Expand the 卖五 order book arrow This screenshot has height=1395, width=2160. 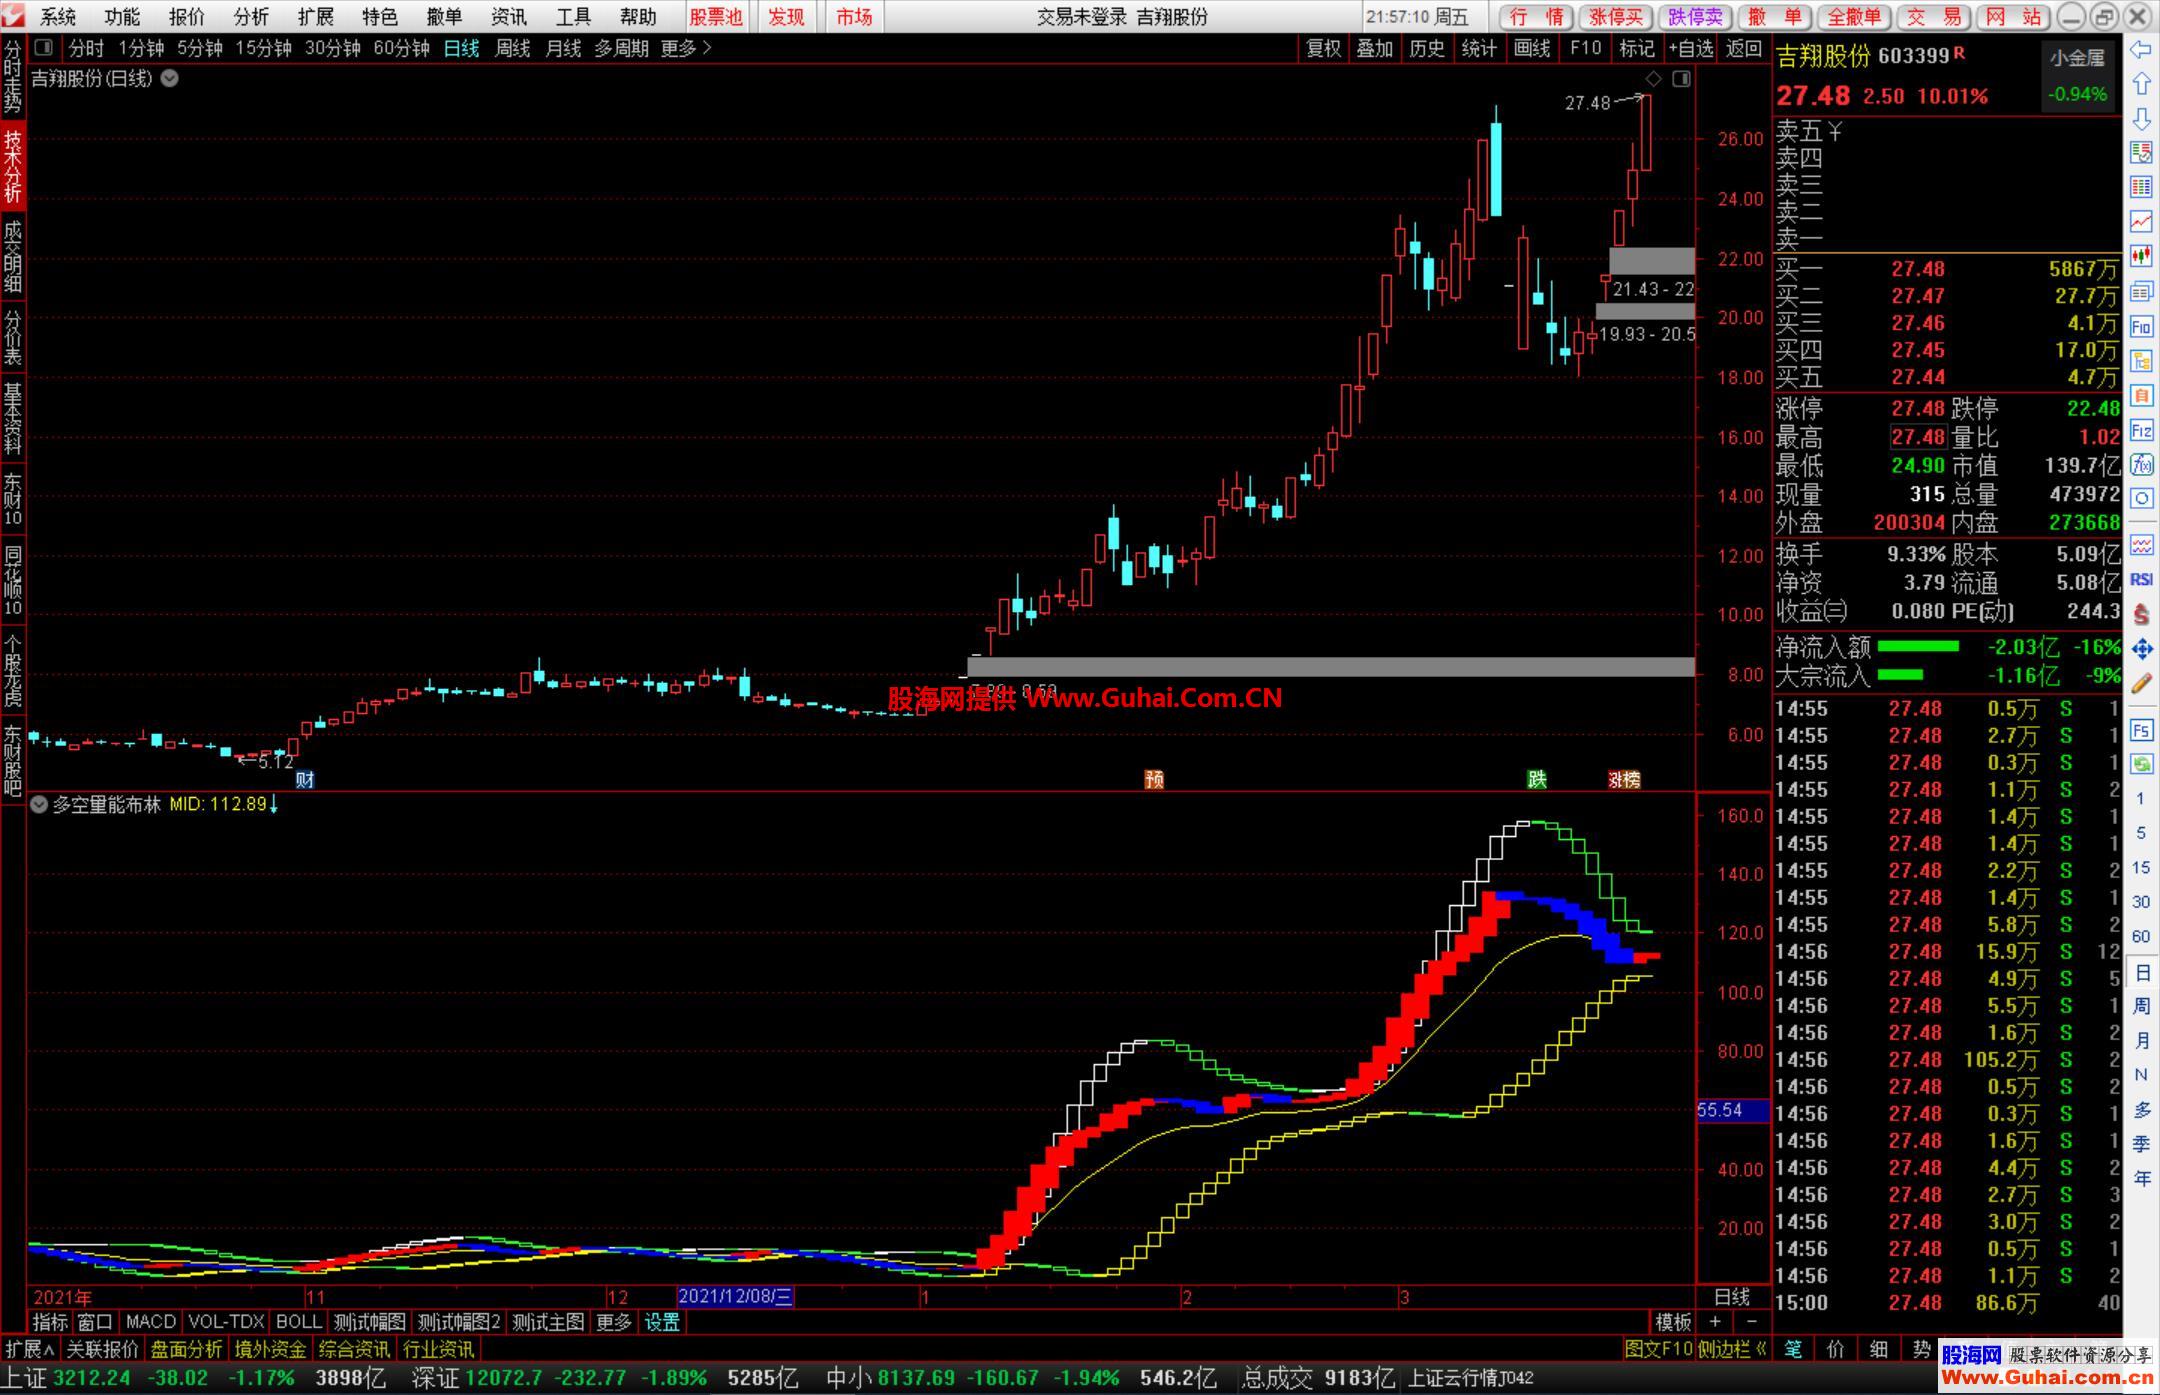point(1835,131)
